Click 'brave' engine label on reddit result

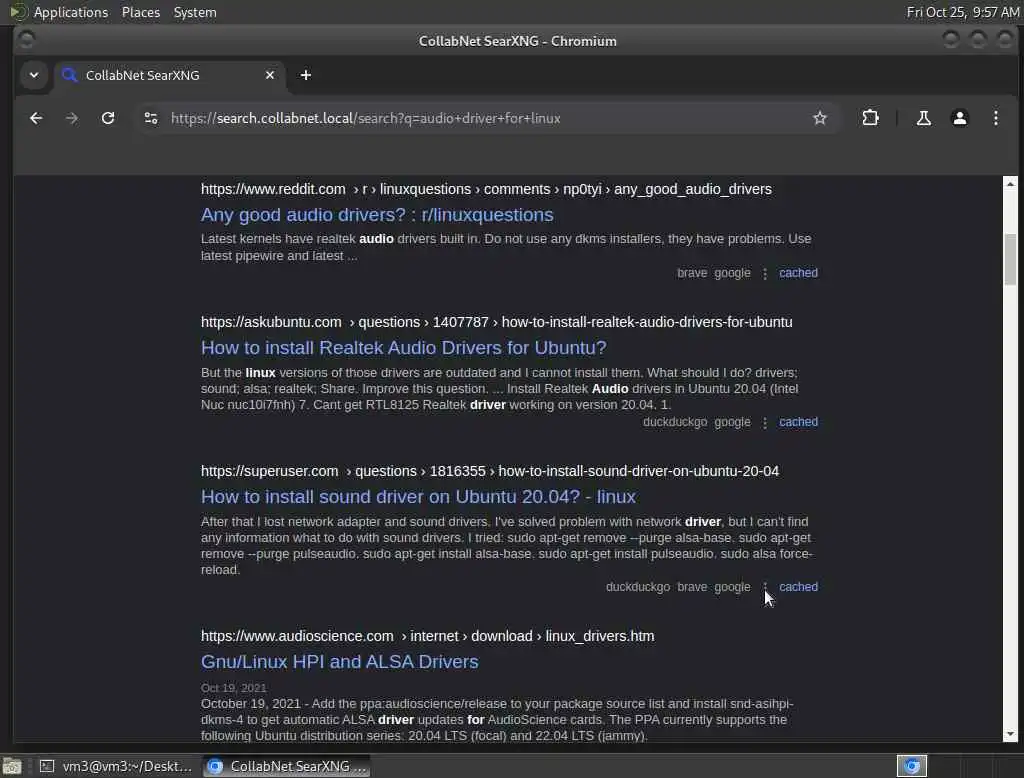[x=692, y=273]
